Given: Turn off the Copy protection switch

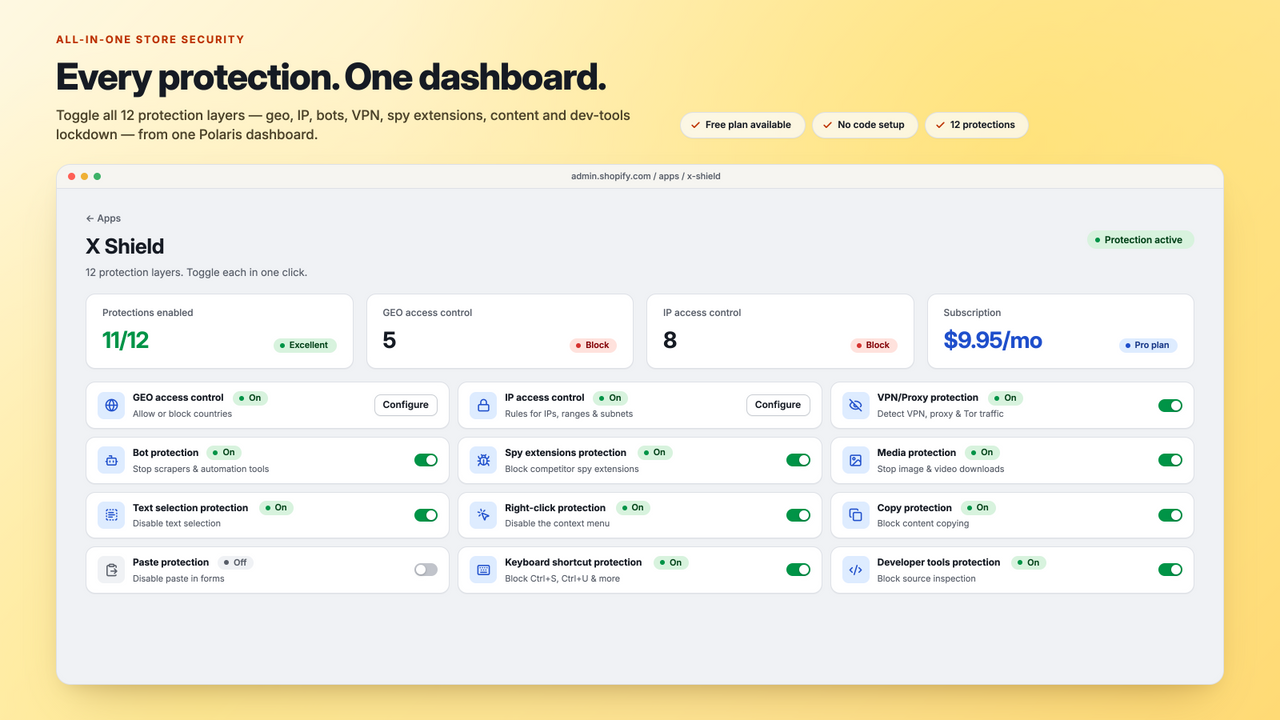Looking at the screenshot, I should [1170, 515].
